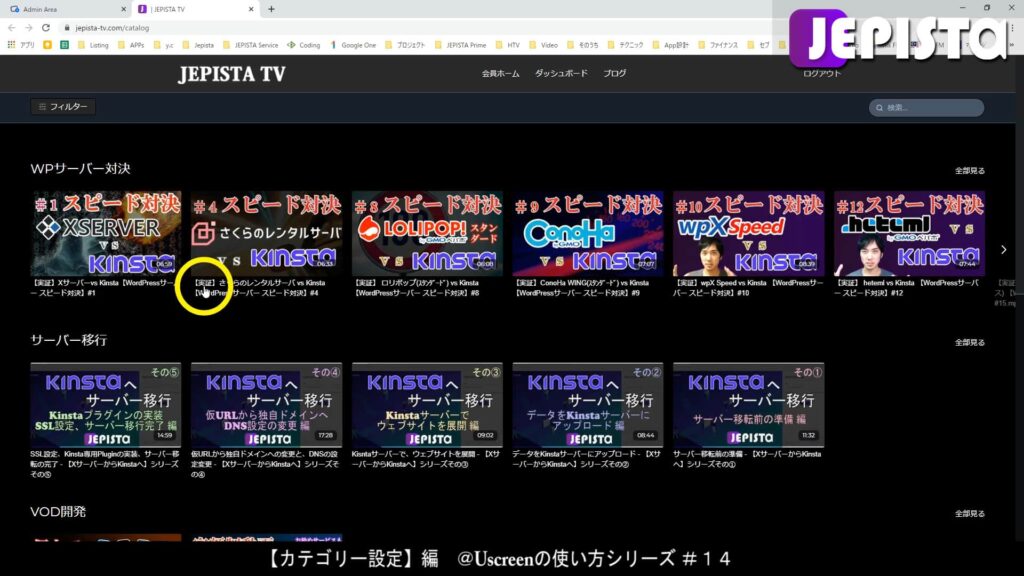Close the Admin Area tab
Screen dimensions: 1024x576
pos(123,9)
